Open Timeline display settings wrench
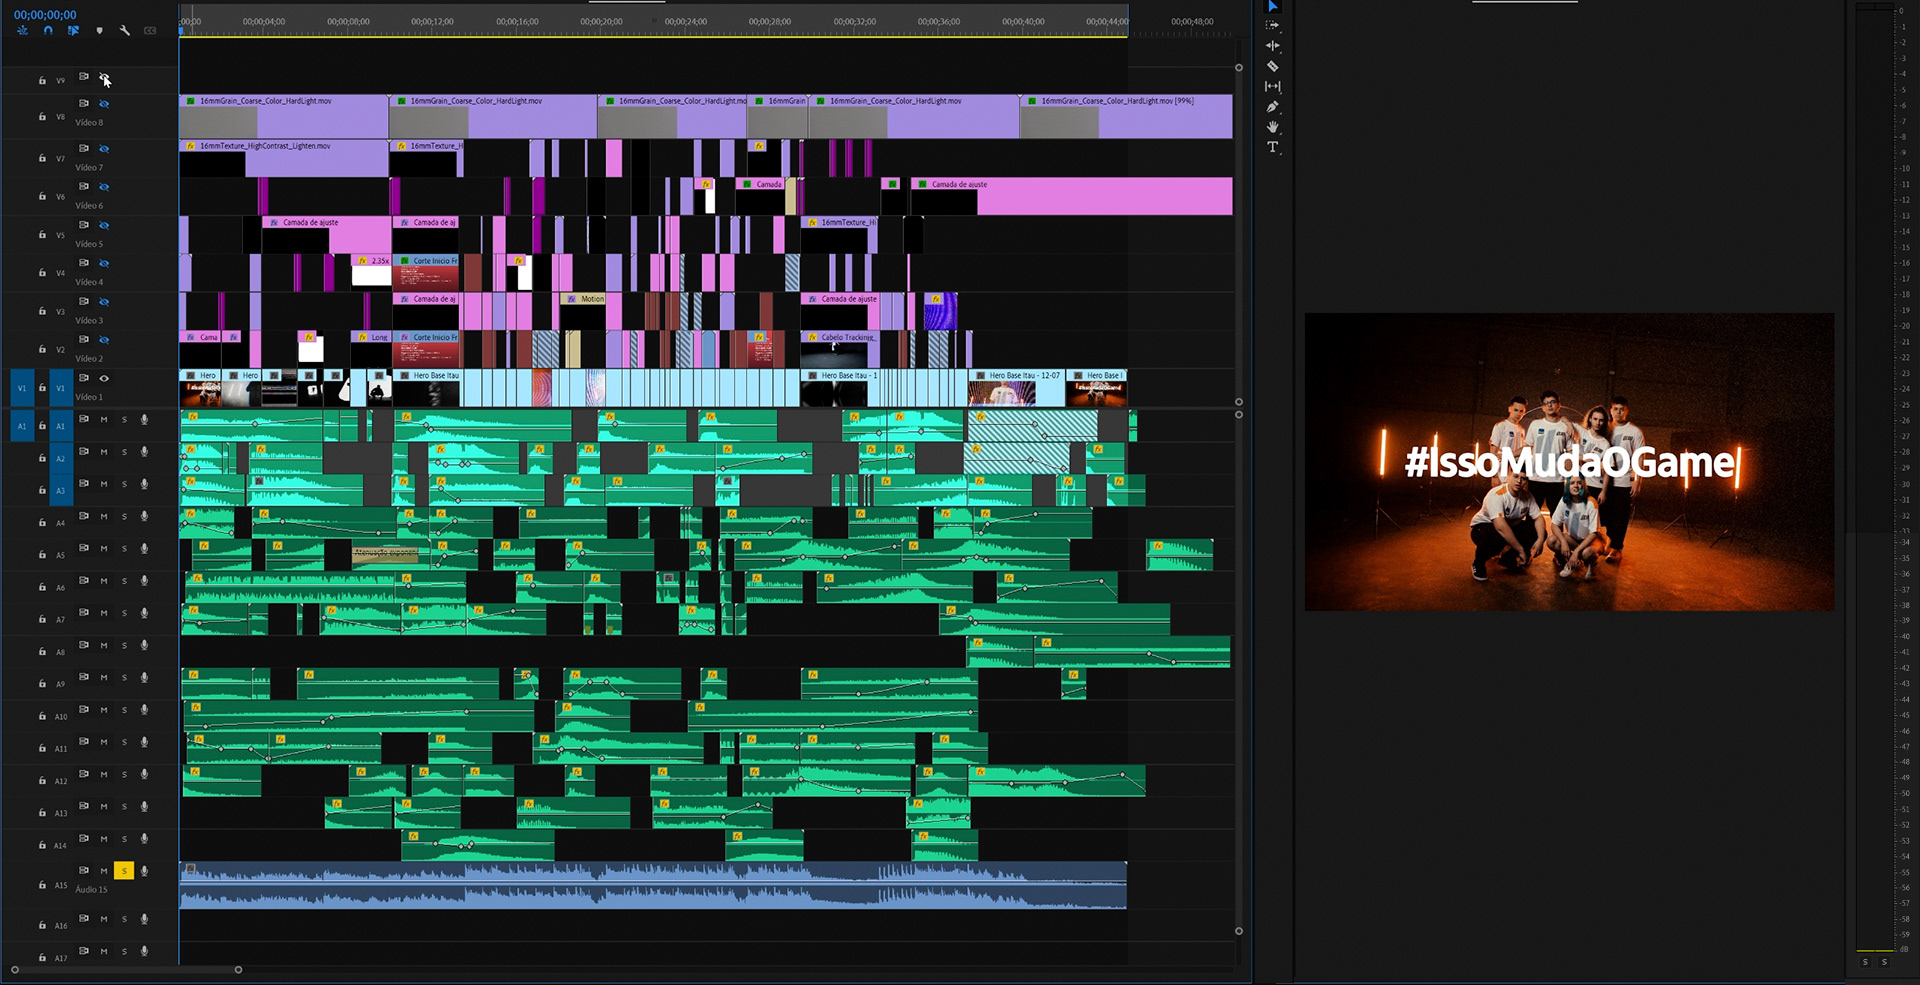 tap(125, 31)
